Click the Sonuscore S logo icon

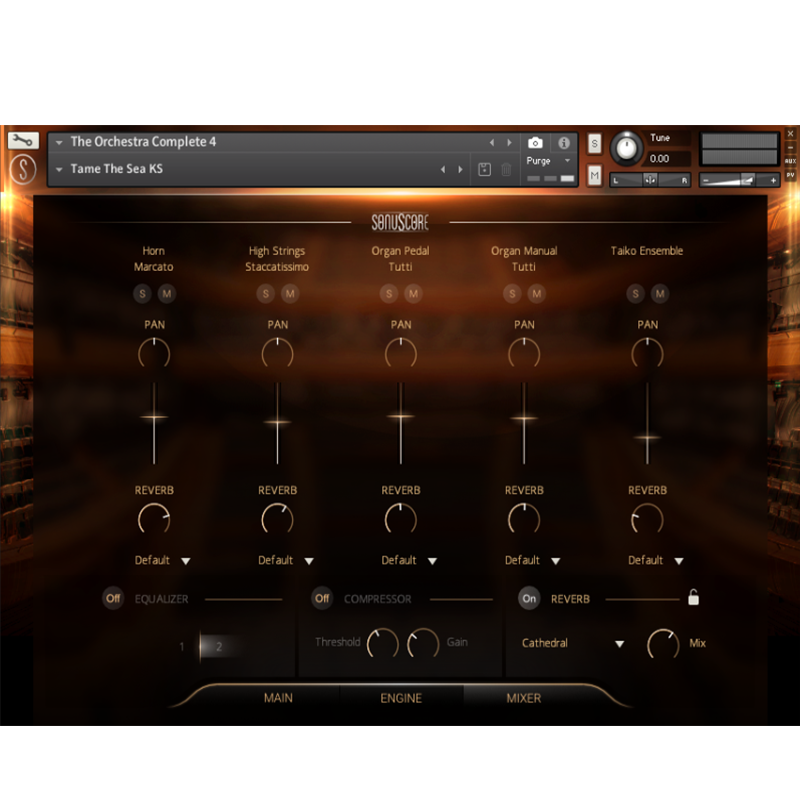pyautogui.click(x=23, y=170)
